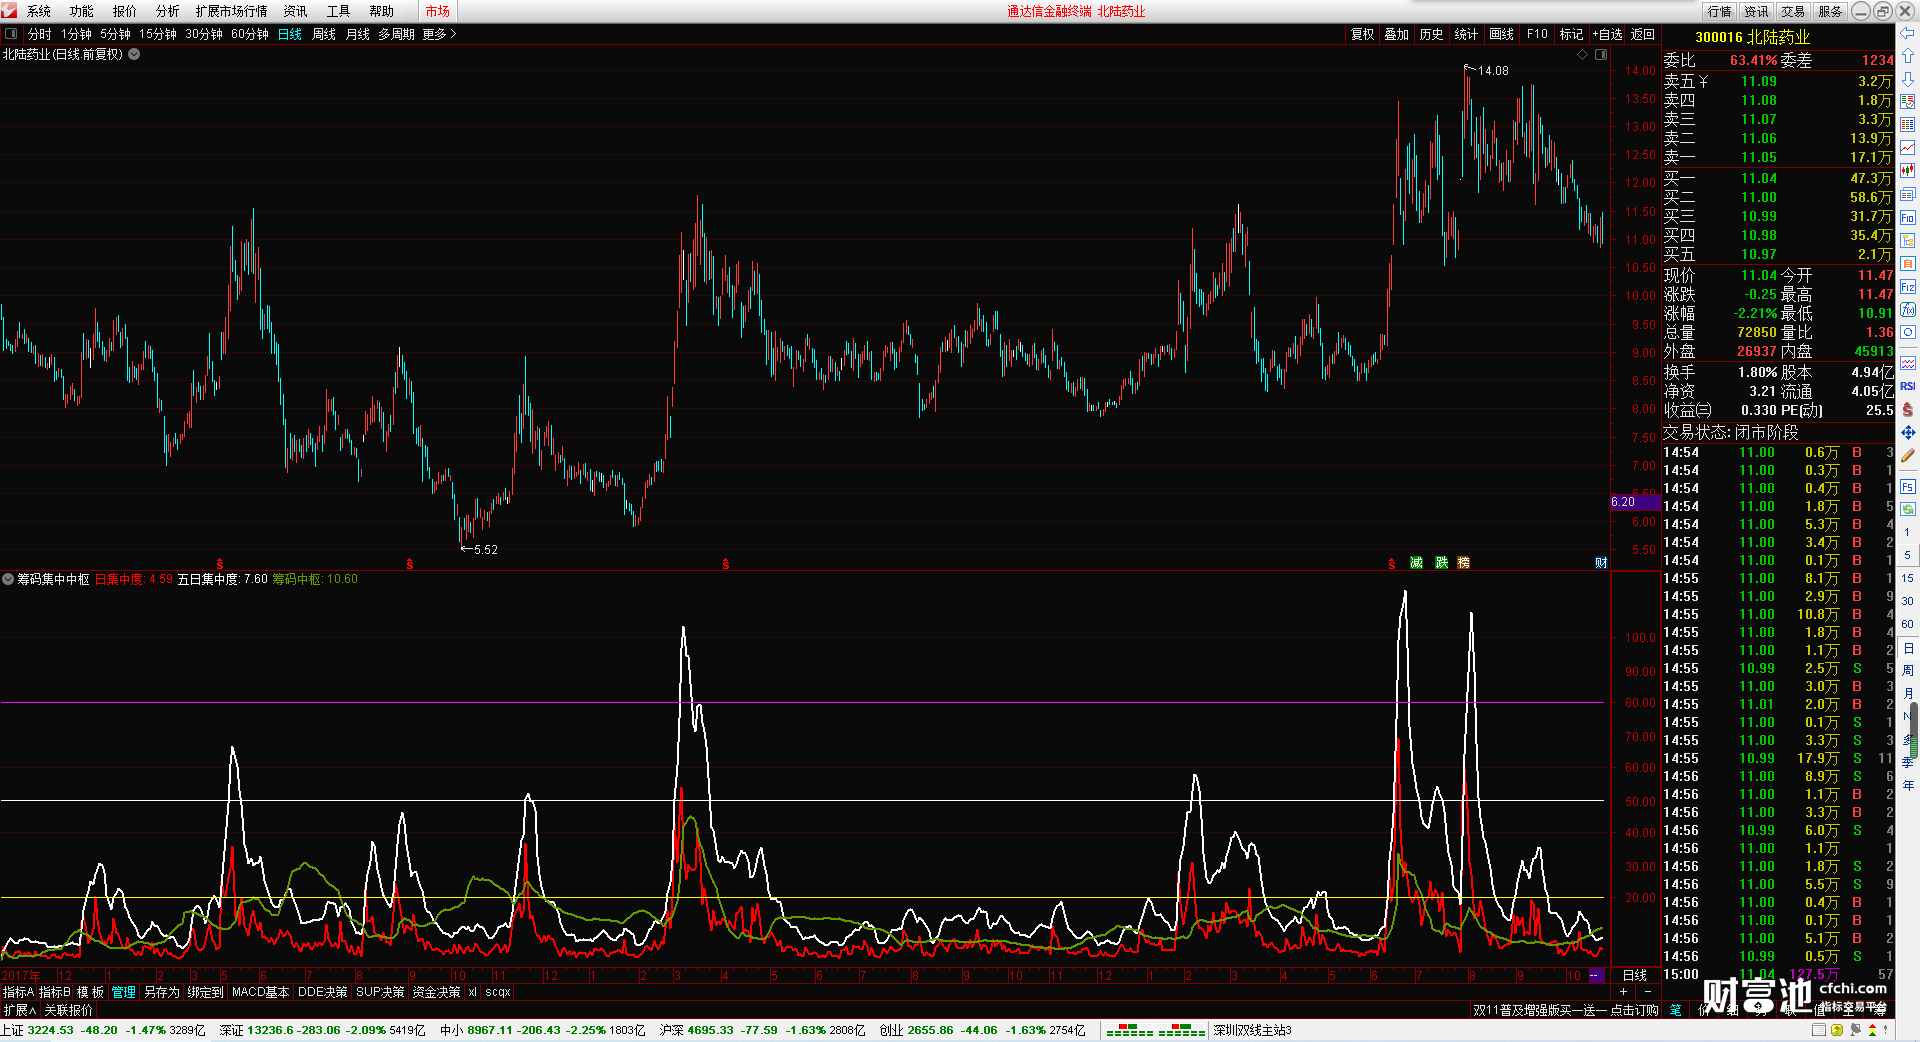Screen dimensions: 1920x1042
Task: Switch to 5-minute period in sidebar
Action: point(1907,555)
